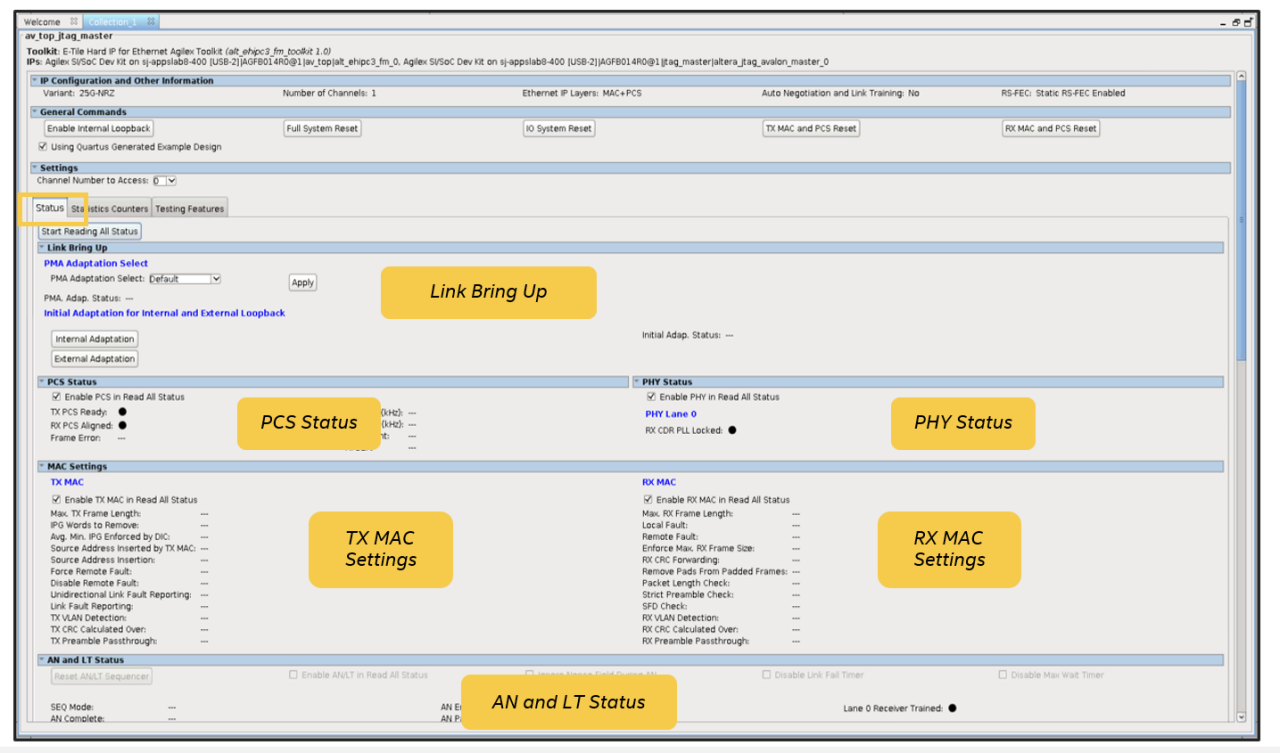Screen dimensions: 1280x753
Task: Trigger an IO System Reset
Action: [x=559, y=128]
